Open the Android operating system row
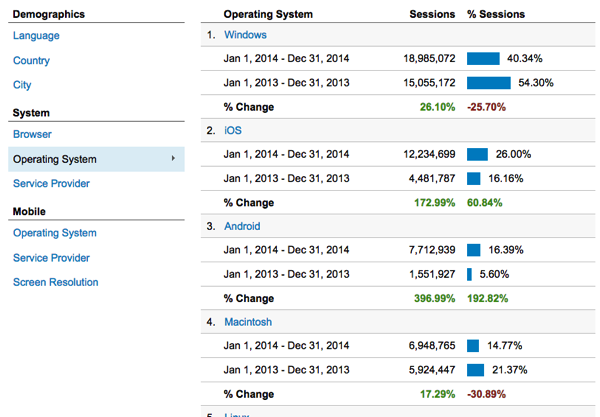Screen dimensions: 600x417 (242, 226)
